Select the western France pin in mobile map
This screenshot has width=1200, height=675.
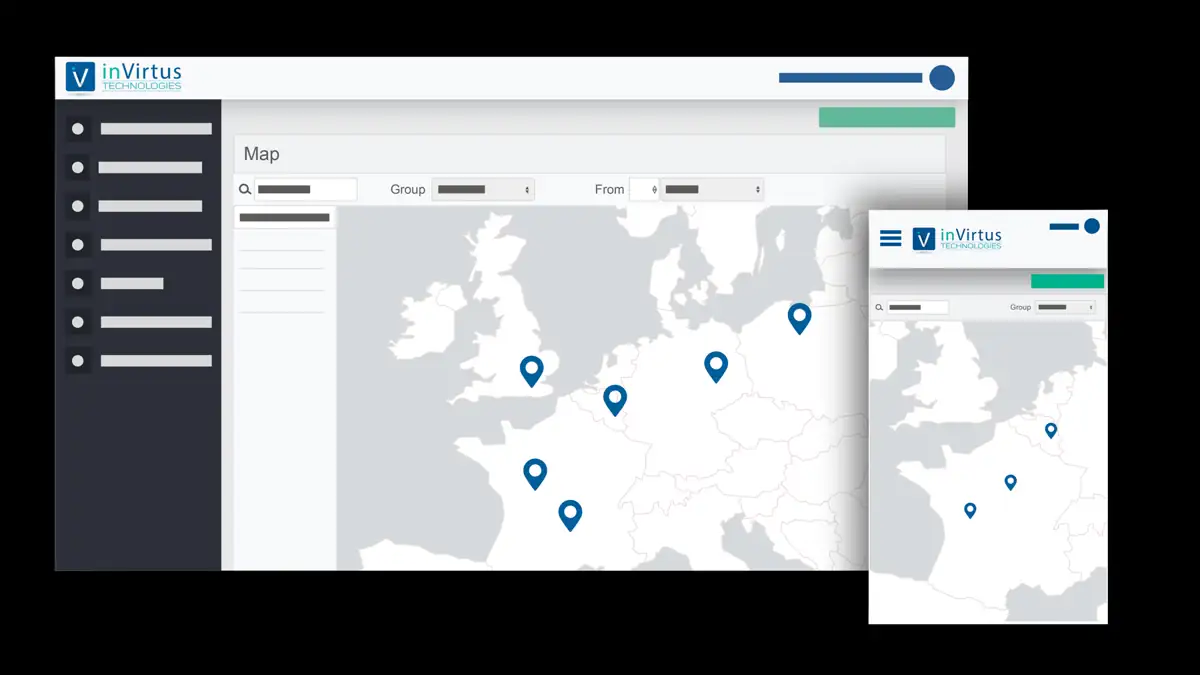[970, 510]
